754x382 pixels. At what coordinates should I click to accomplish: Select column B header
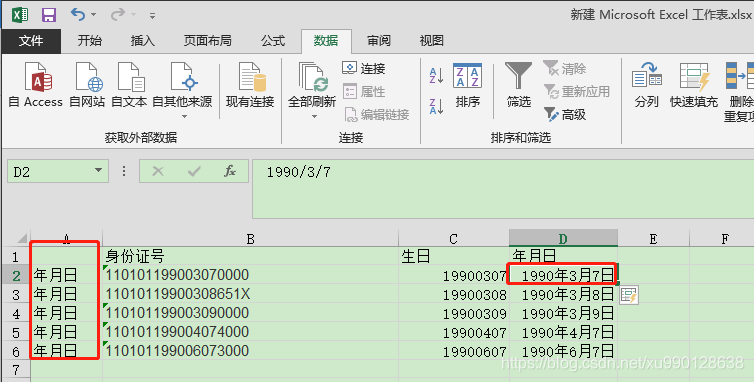(250, 239)
